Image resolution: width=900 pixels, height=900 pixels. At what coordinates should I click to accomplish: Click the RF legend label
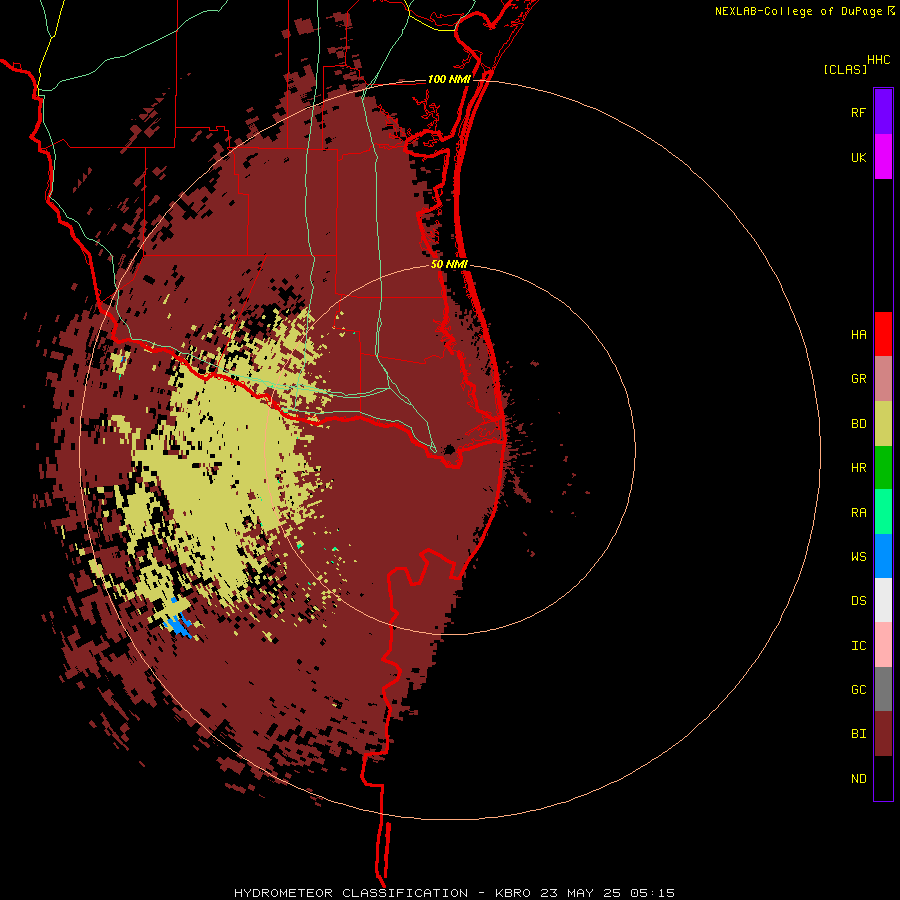(858, 112)
